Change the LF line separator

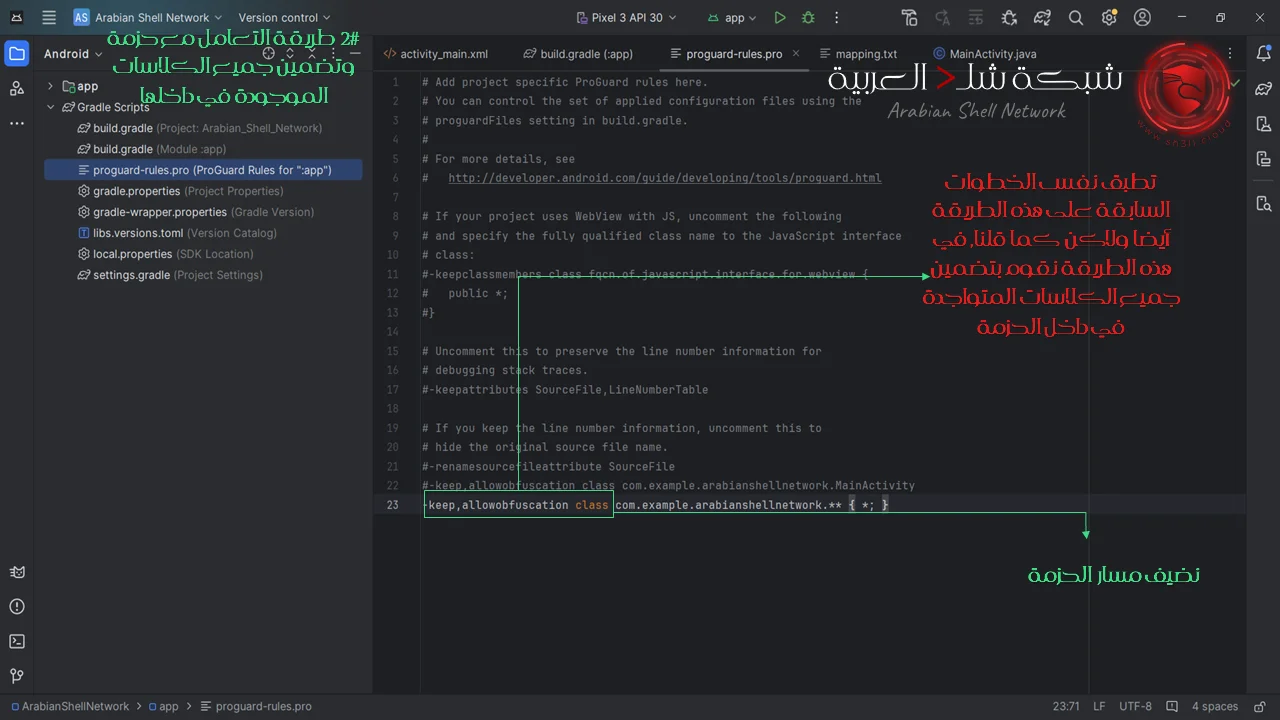pos(1098,706)
